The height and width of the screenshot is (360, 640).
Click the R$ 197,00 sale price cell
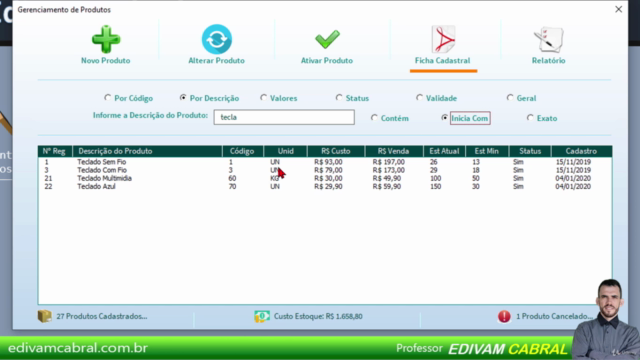(x=389, y=162)
